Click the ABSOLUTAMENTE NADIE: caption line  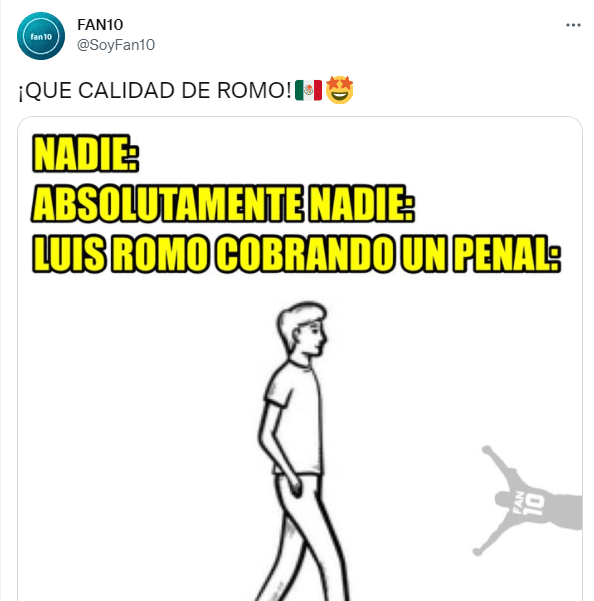click(223, 204)
